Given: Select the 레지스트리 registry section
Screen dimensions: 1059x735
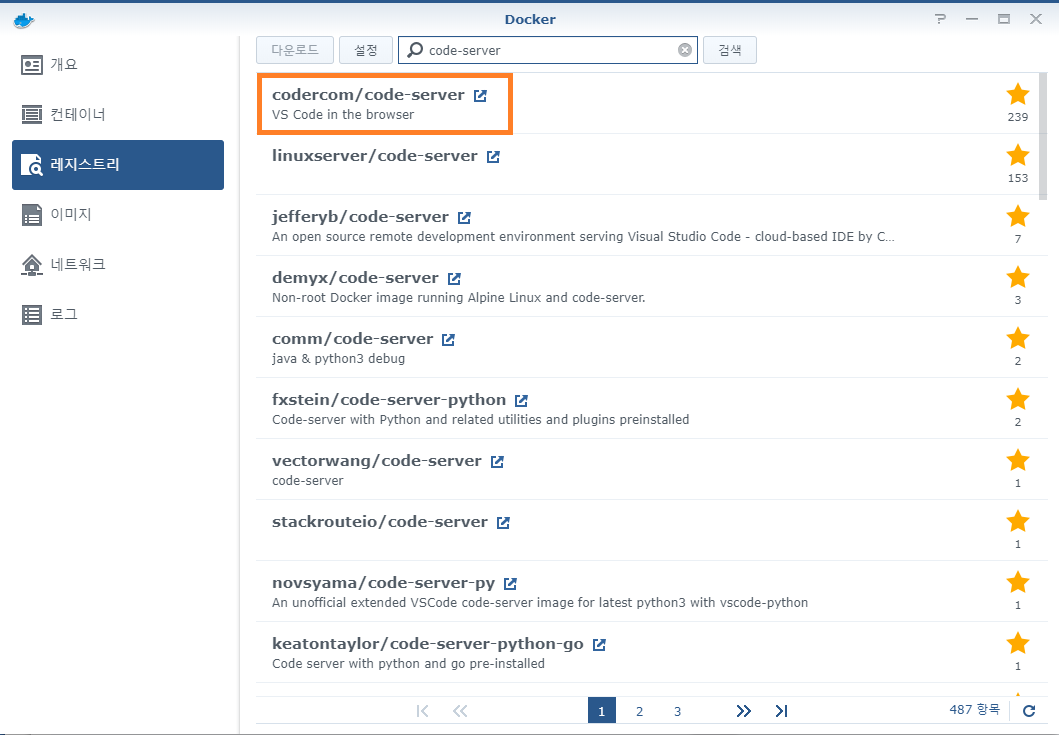Looking at the screenshot, I should pos(118,165).
